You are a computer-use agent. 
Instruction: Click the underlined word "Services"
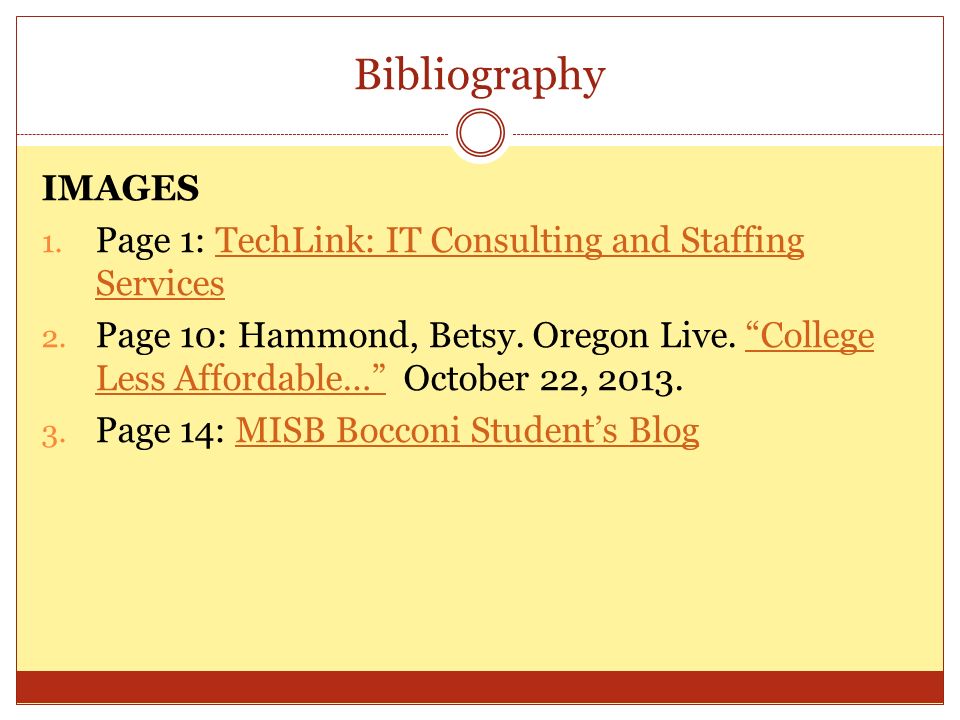[x=160, y=283]
